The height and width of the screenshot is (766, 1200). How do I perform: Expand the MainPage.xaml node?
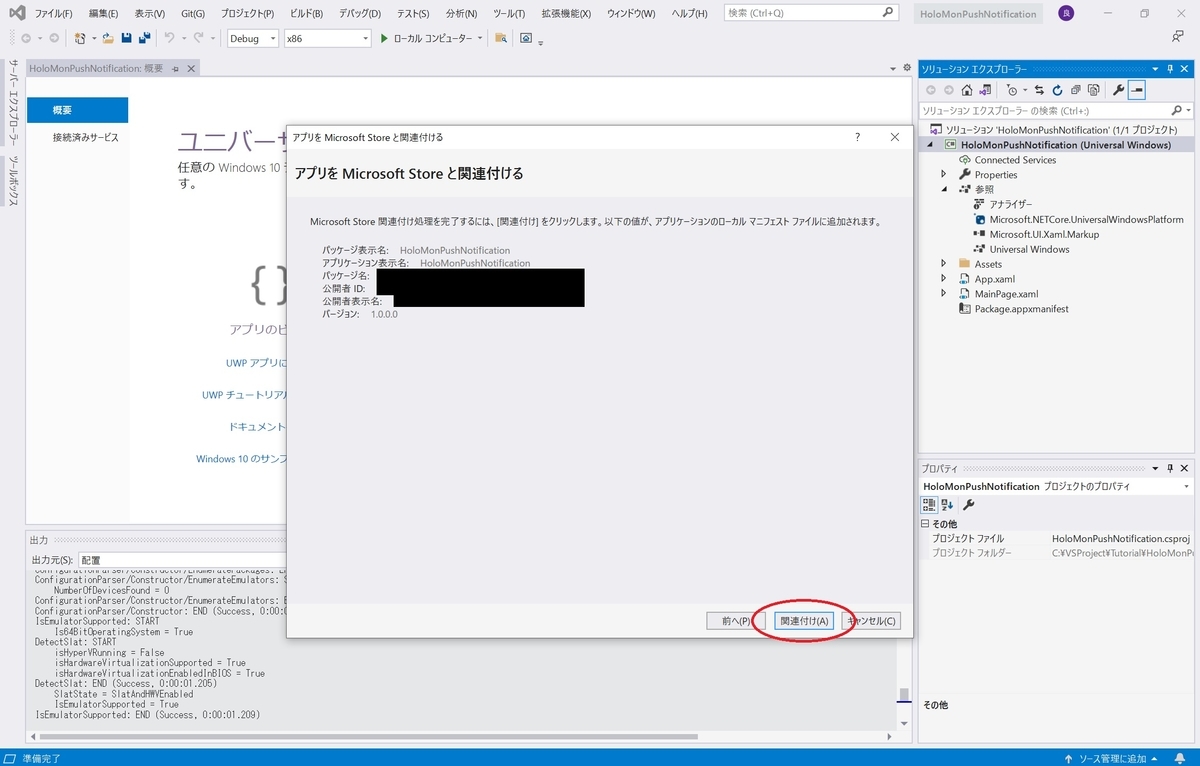point(943,294)
